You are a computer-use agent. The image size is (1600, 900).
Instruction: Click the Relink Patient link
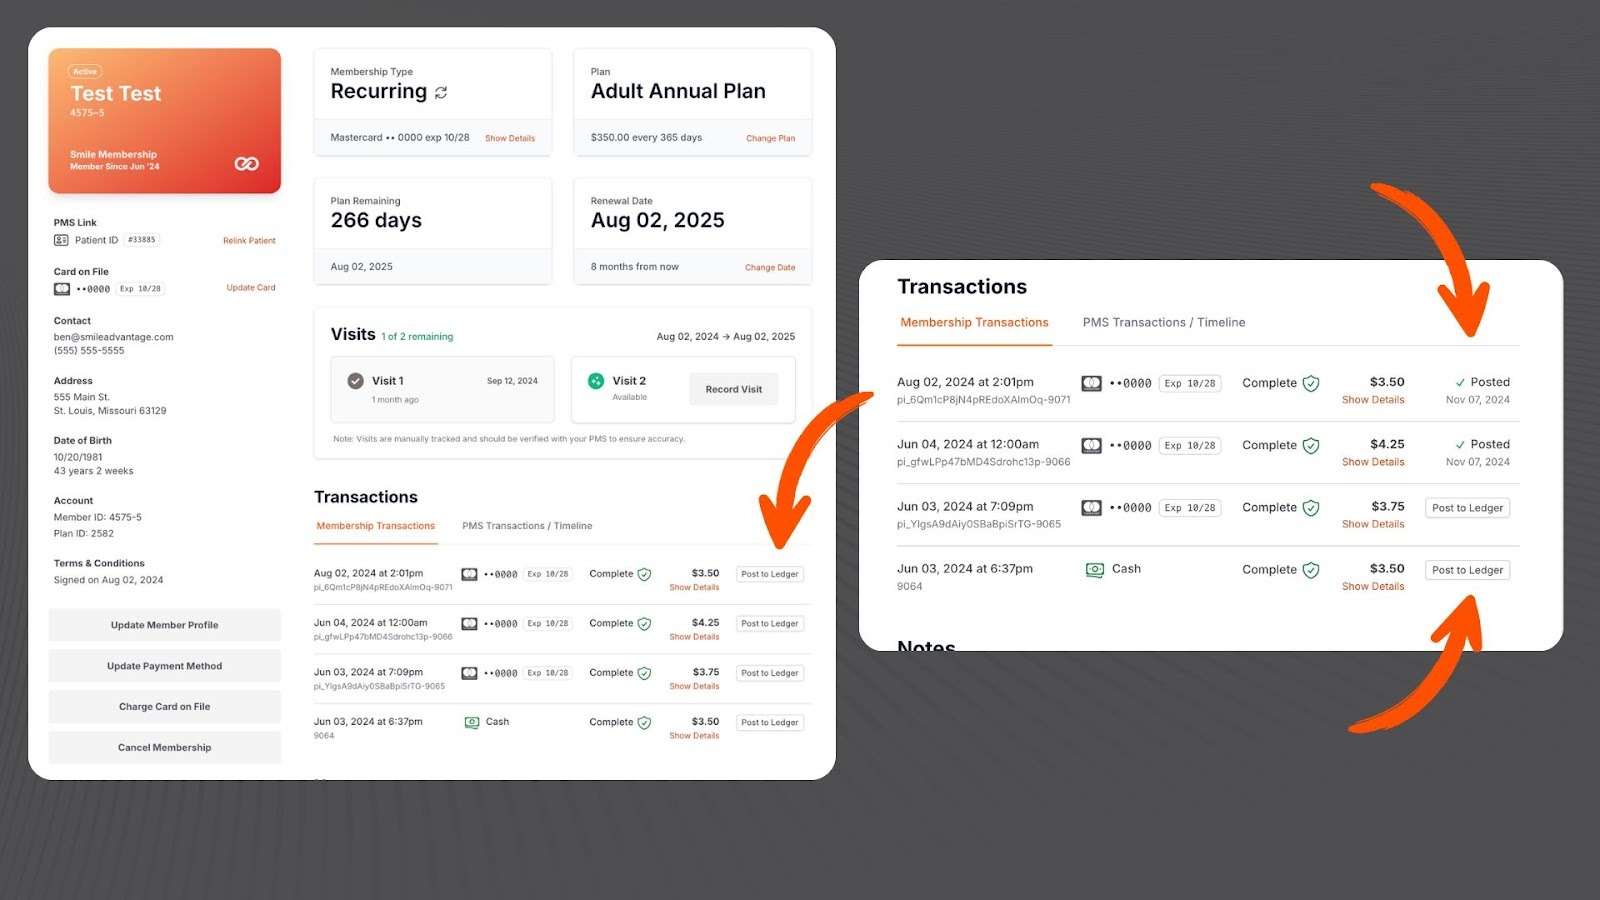tap(249, 241)
